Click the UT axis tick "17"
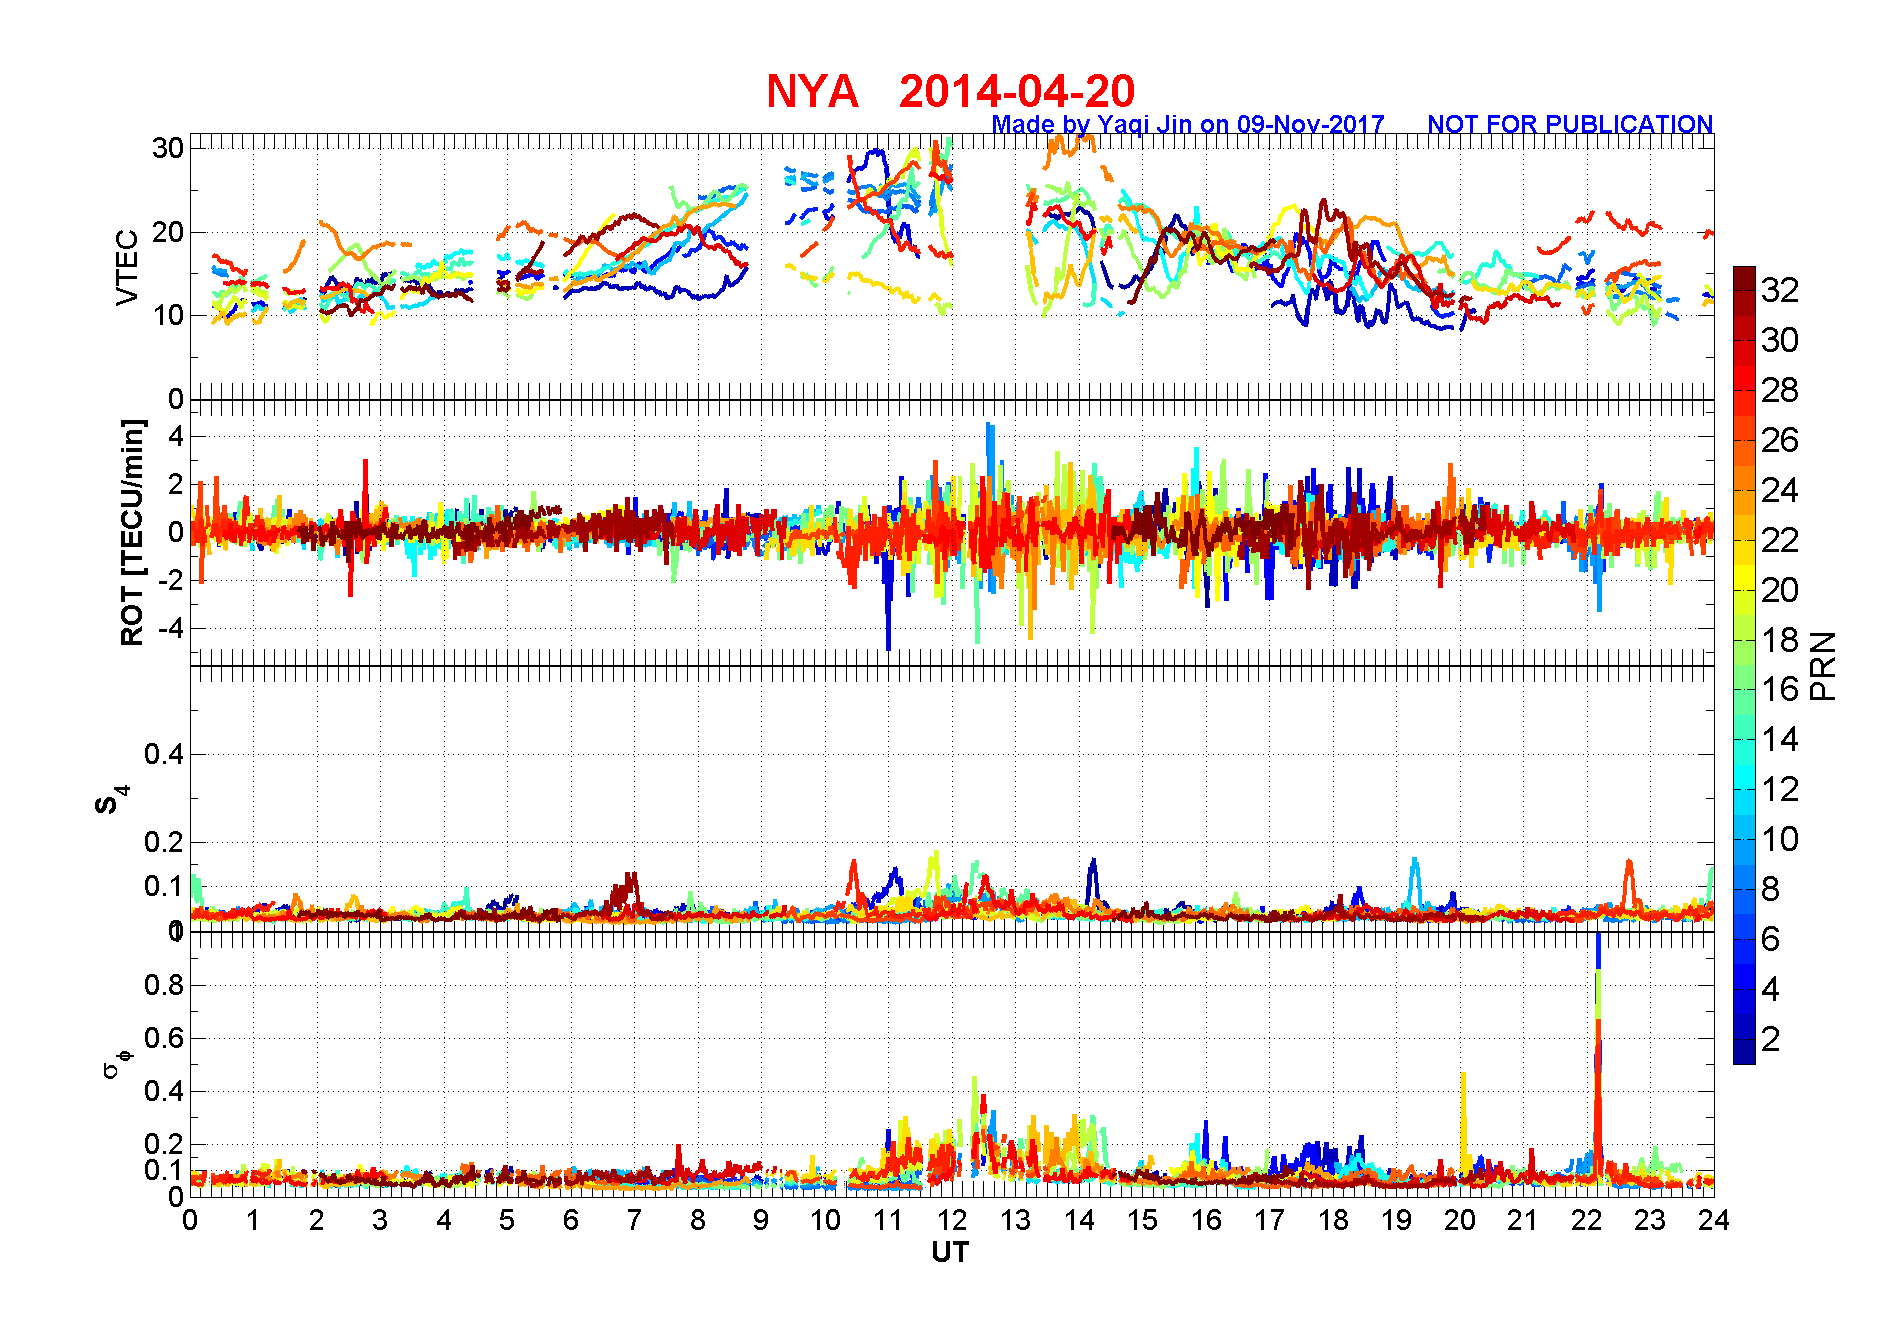This screenshot has height=1330, width=1904. coord(1269,1220)
